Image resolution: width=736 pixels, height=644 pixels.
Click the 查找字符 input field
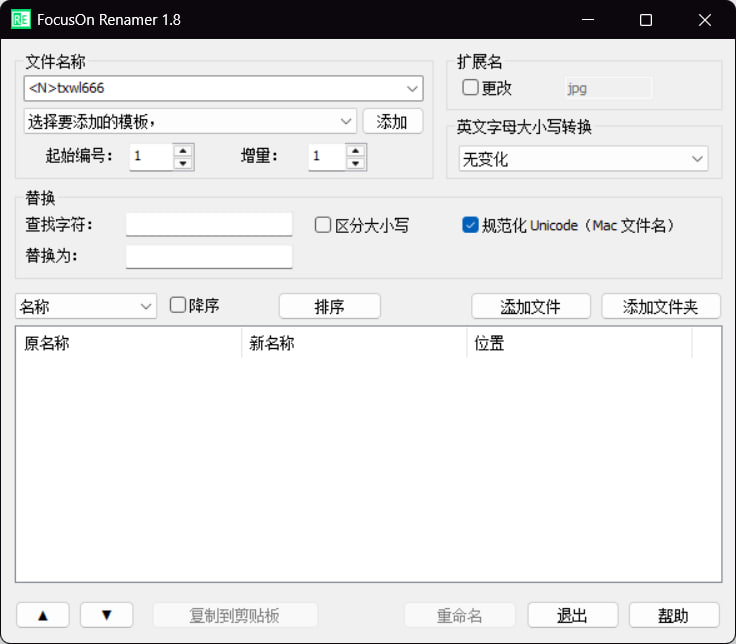click(209, 225)
